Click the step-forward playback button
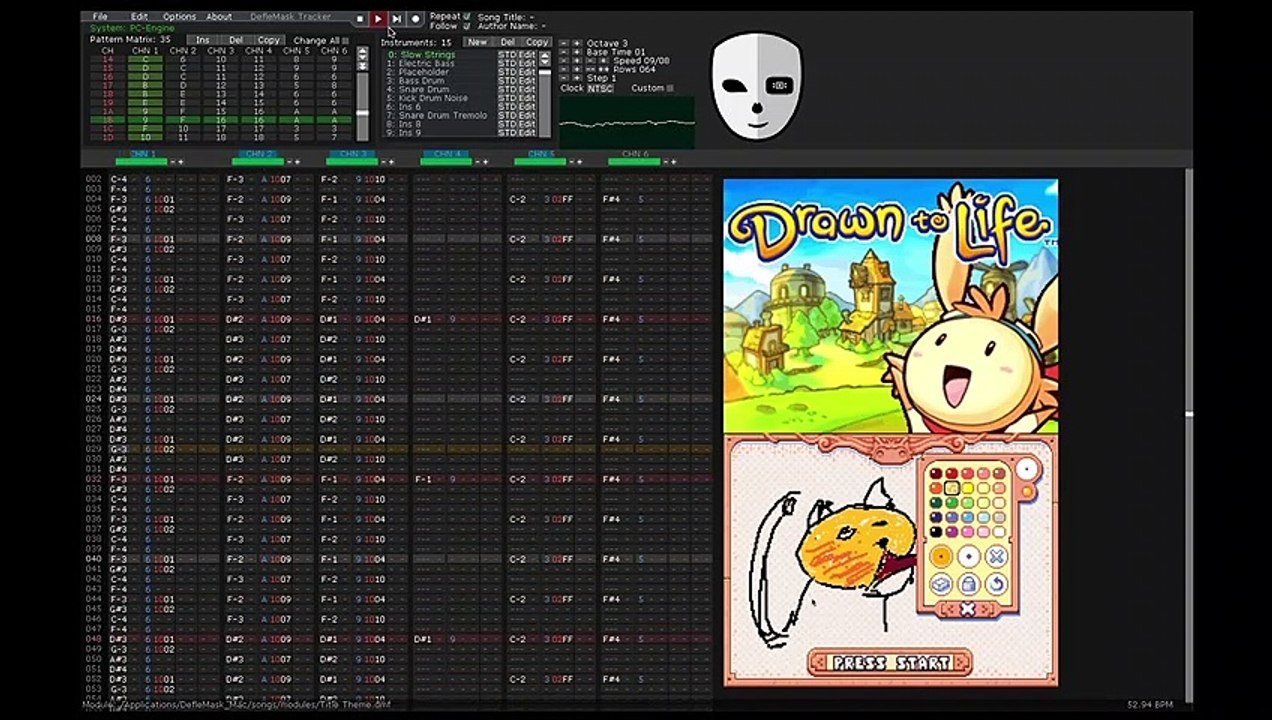This screenshot has height=720, width=1272. [397, 19]
